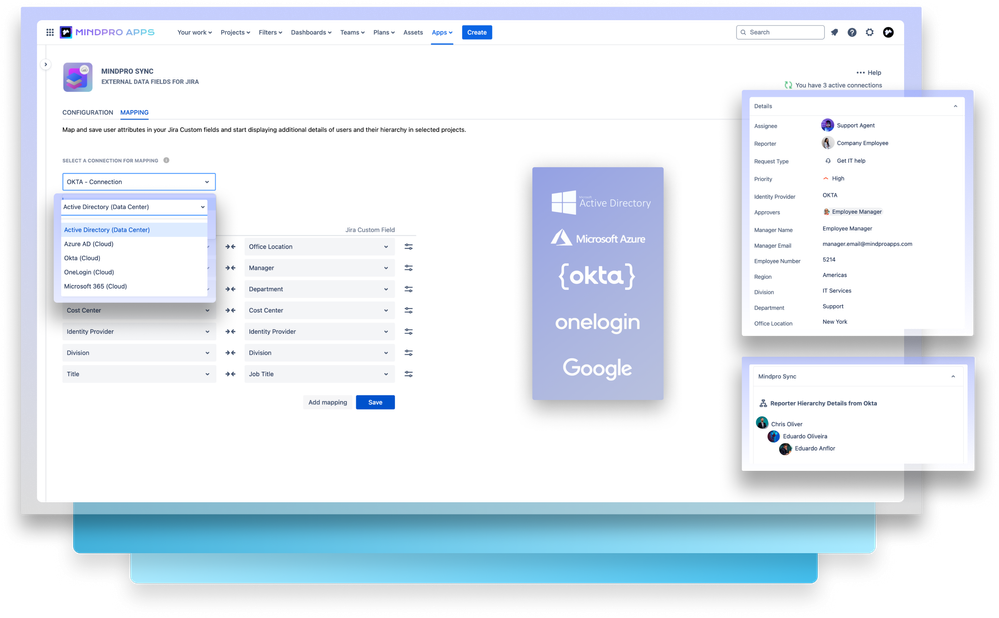Open the settings gear icon
This screenshot has width=999, height=618.
(870, 32)
